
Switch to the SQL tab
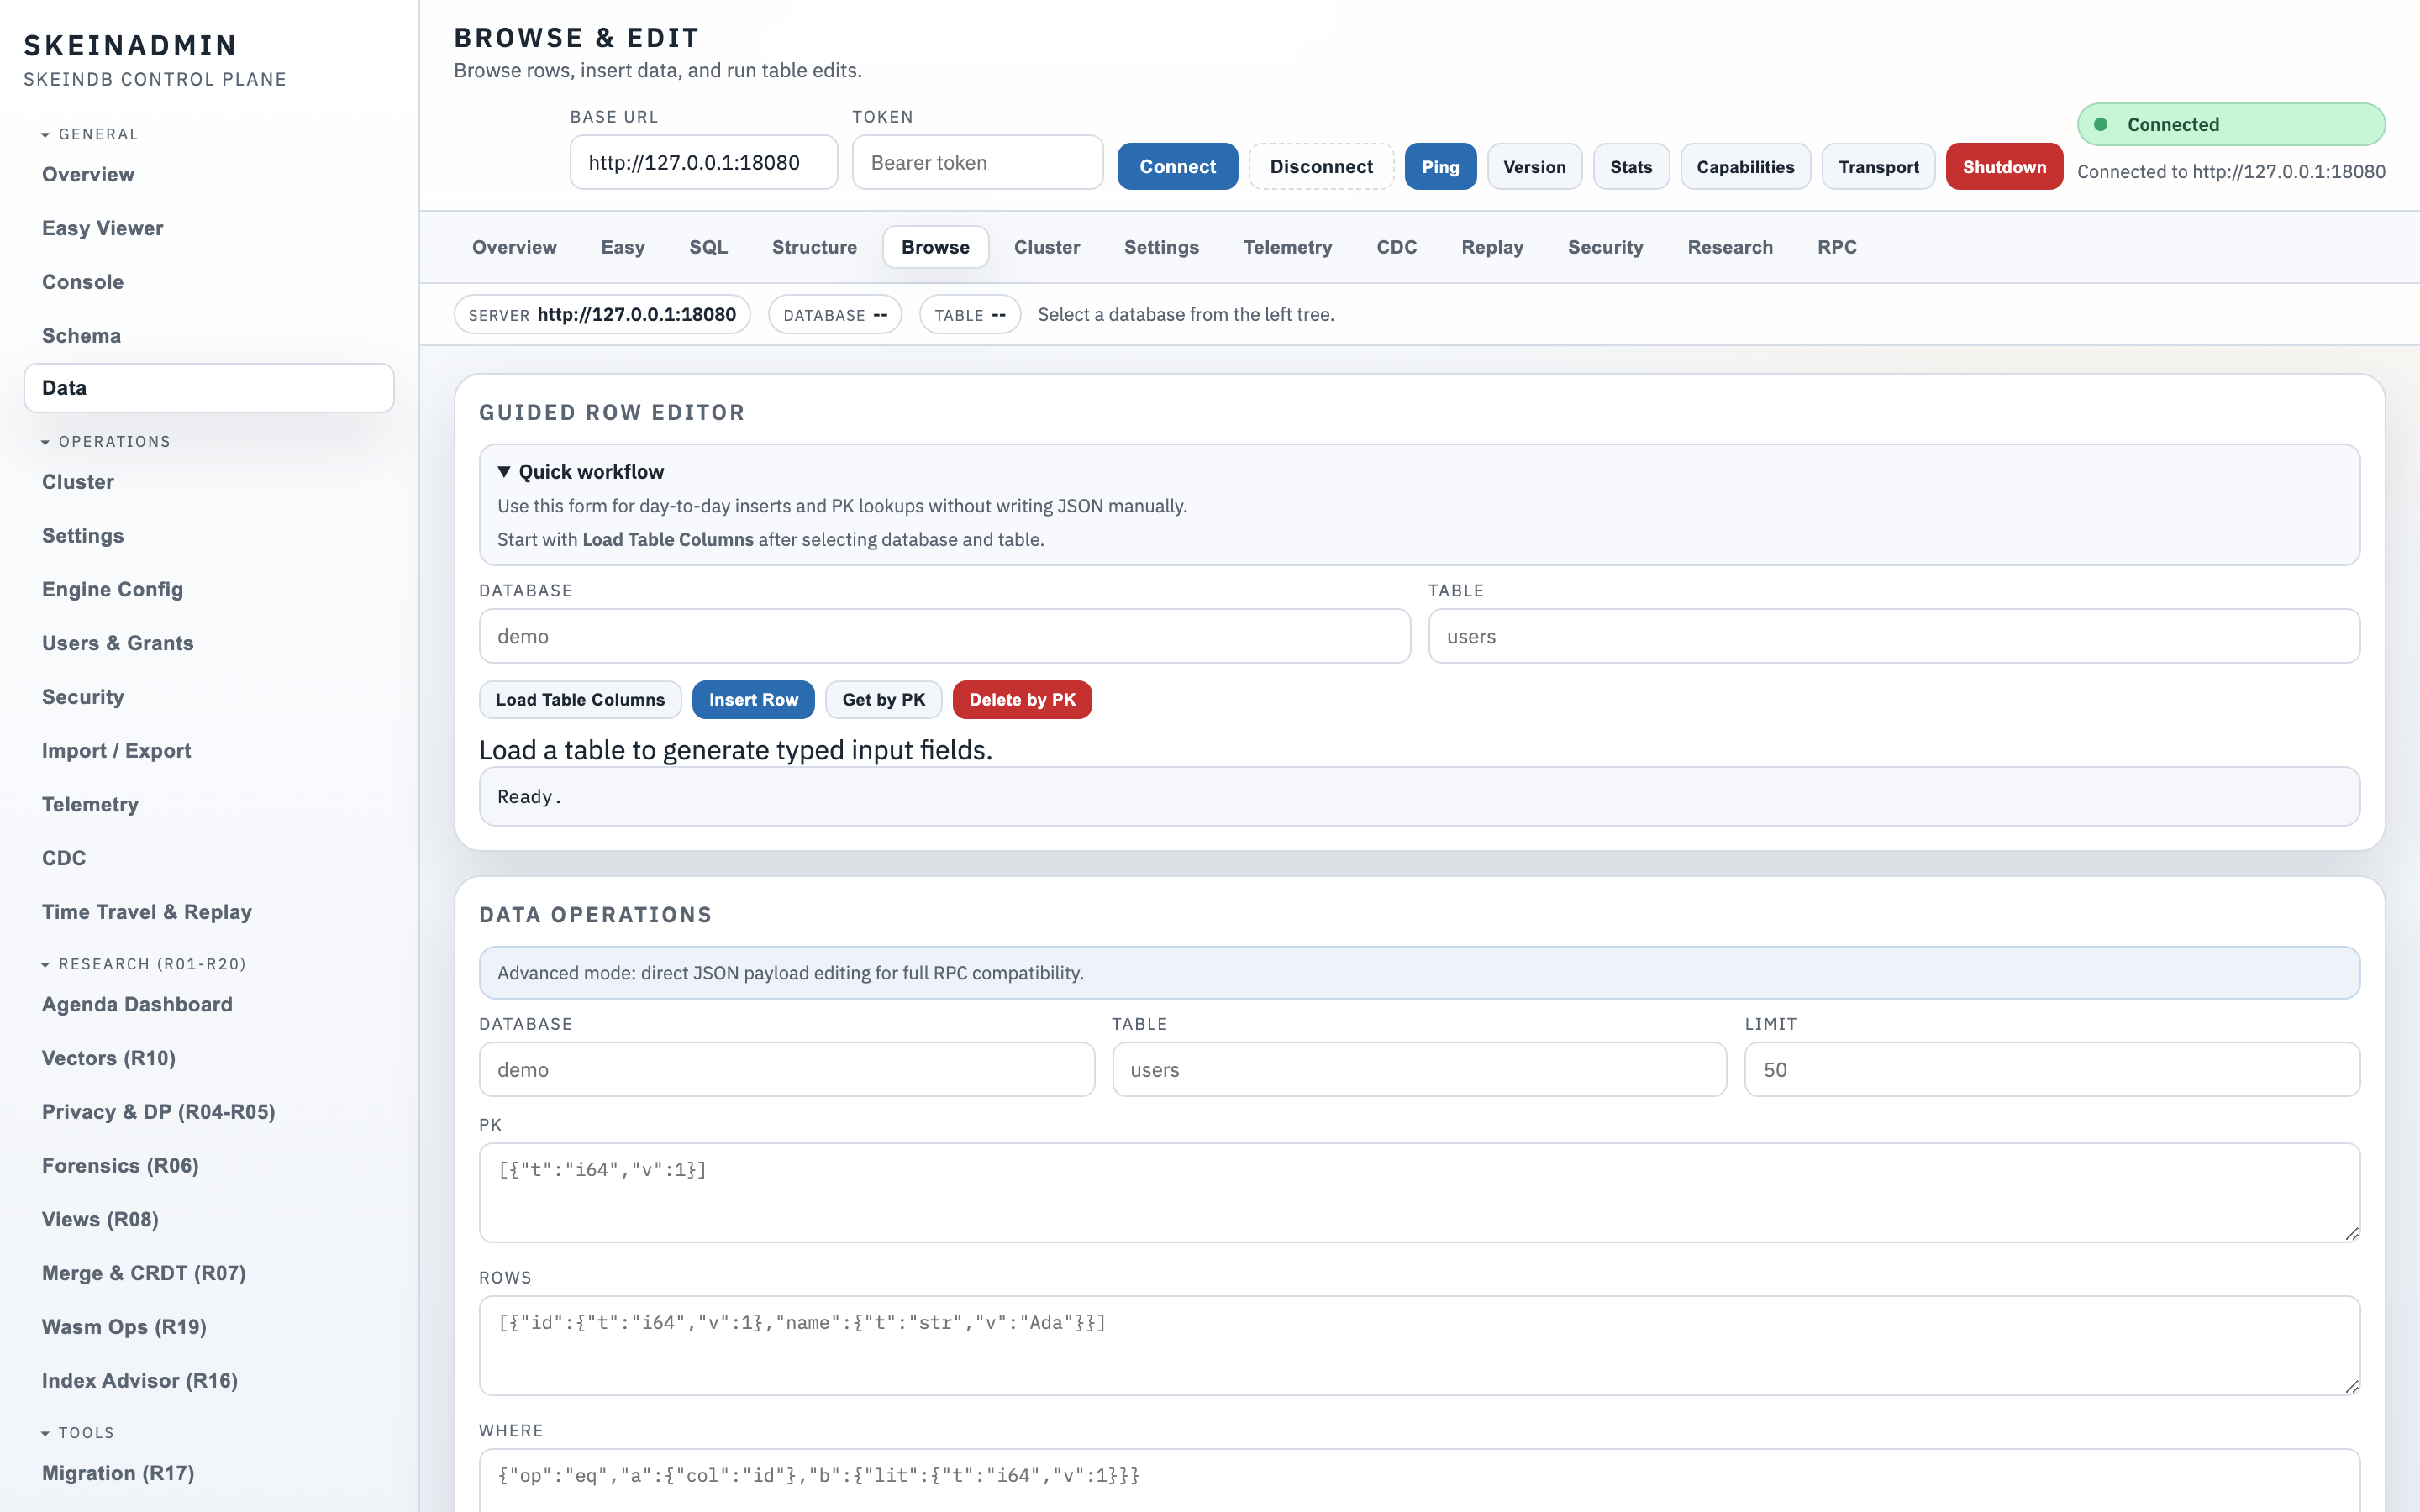(708, 247)
